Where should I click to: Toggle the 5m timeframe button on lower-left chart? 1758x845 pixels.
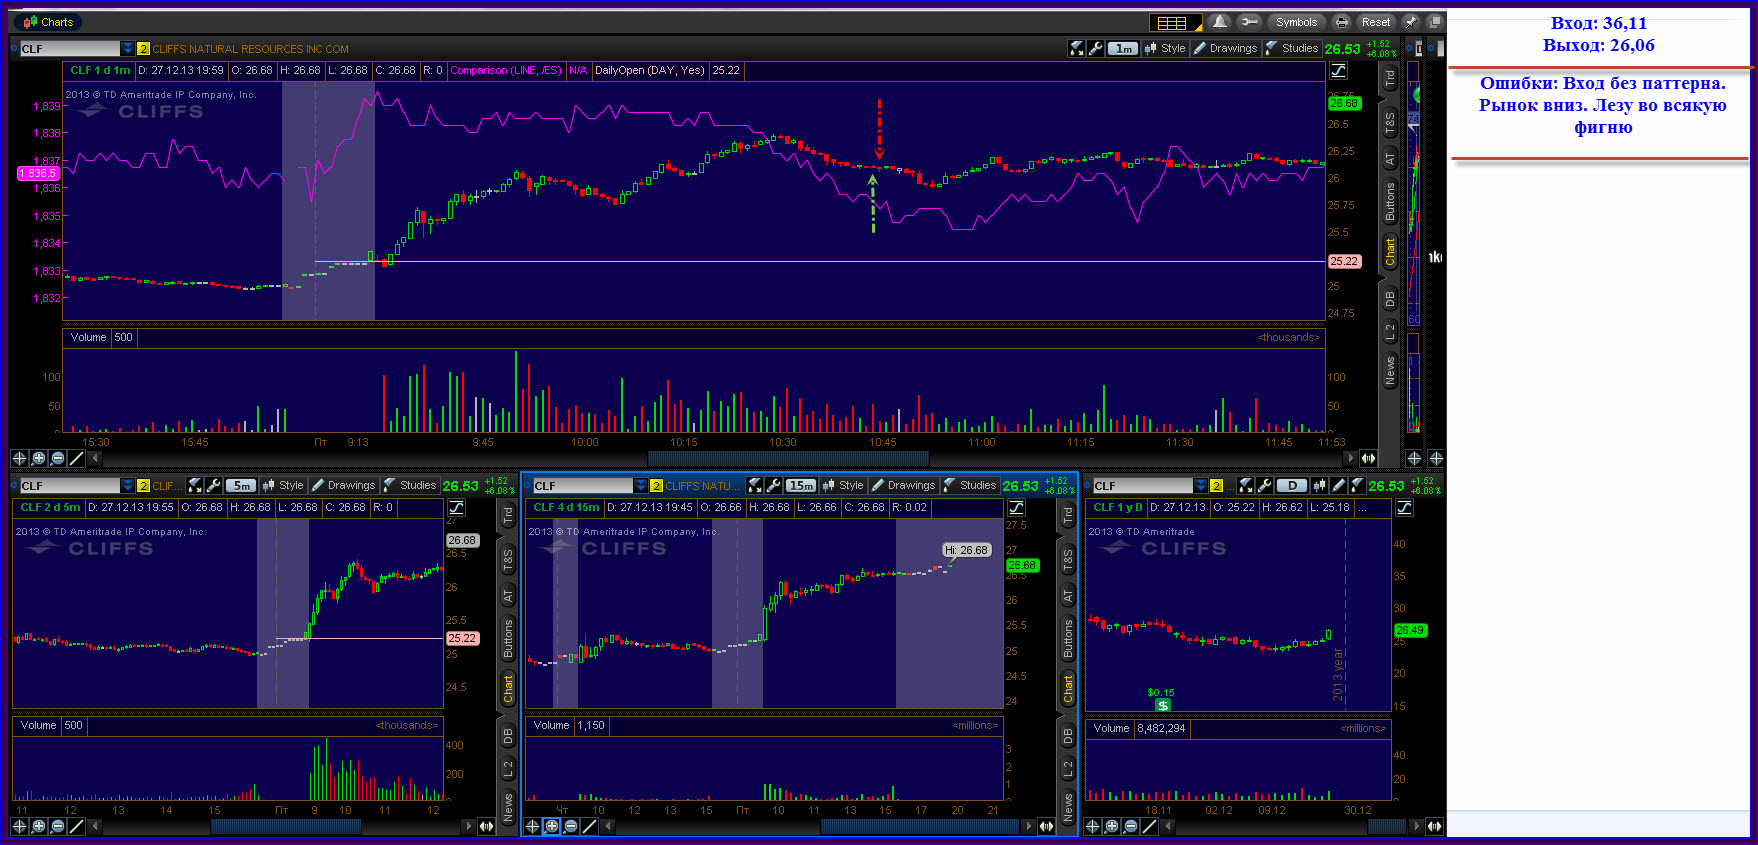(x=241, y=485)
